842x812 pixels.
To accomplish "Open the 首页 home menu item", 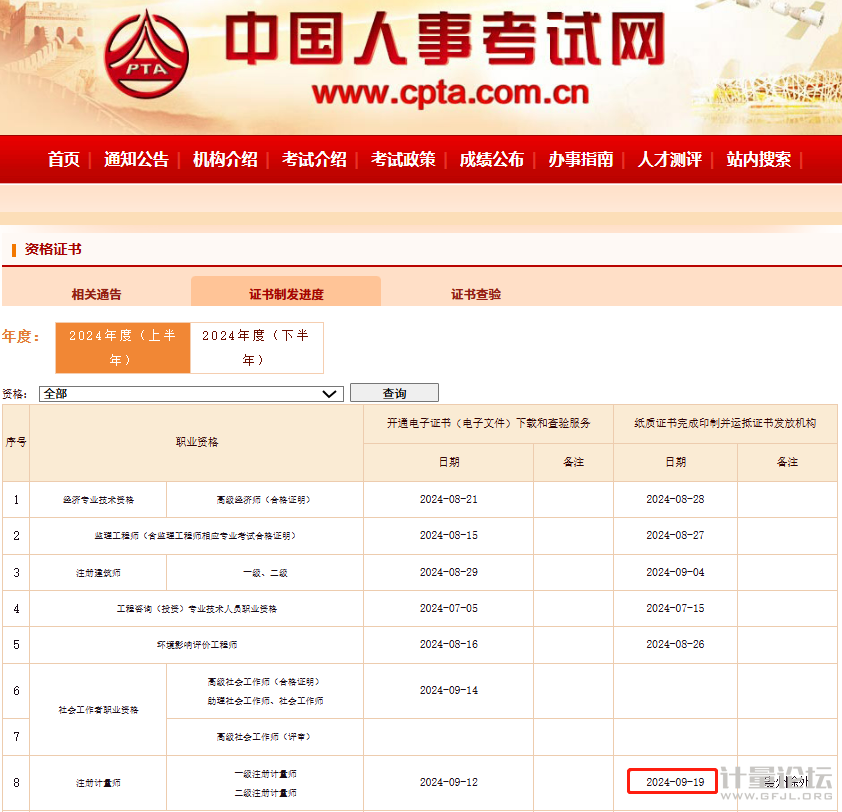I will [x=64, y=160].
